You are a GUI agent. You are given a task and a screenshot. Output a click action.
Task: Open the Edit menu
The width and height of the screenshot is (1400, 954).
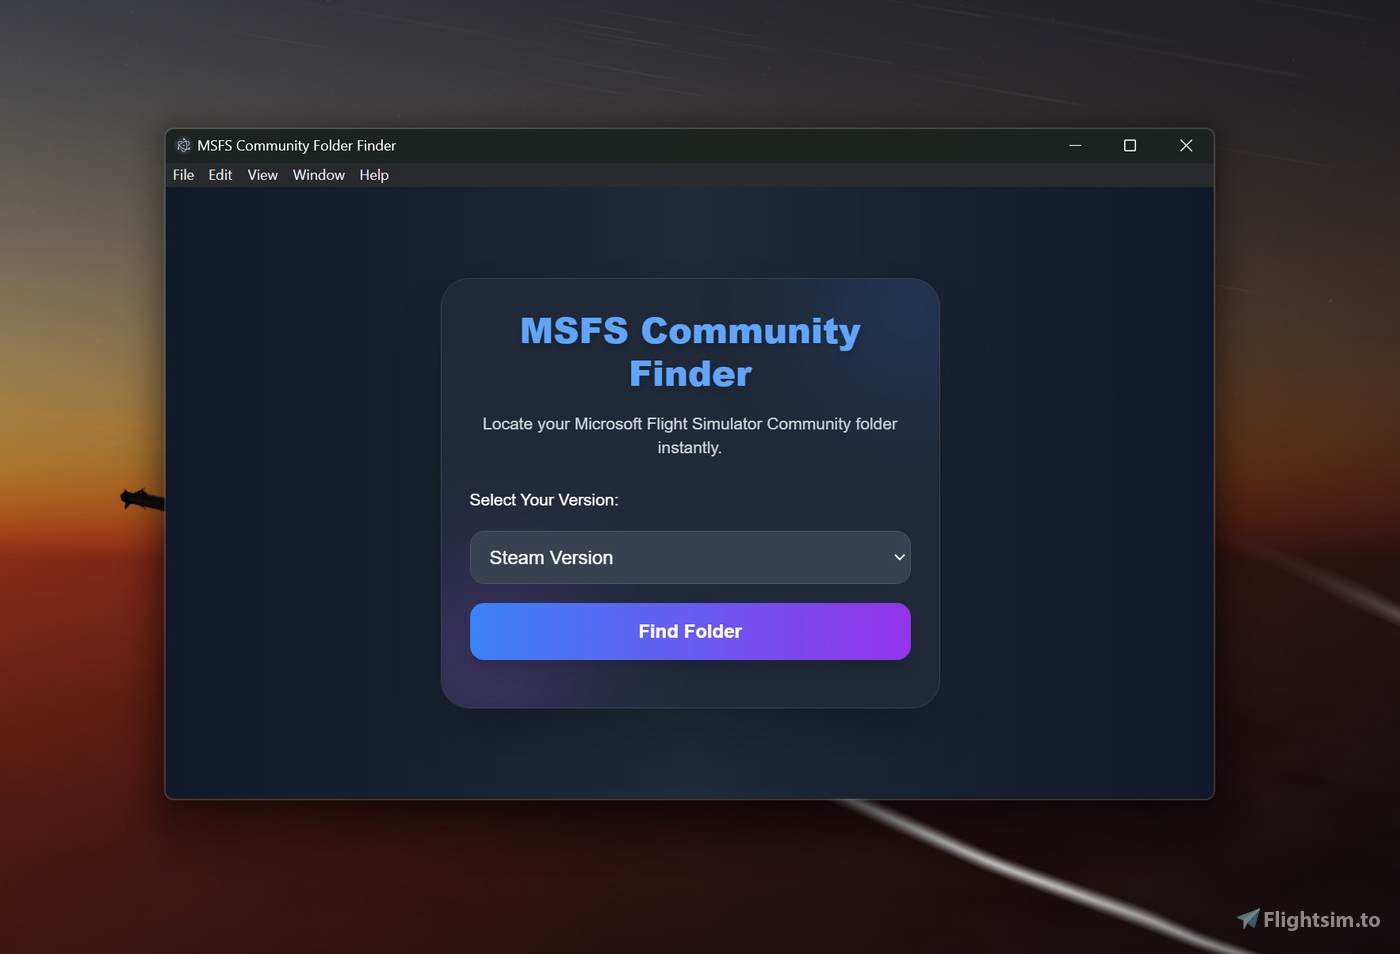pos(220,175)
